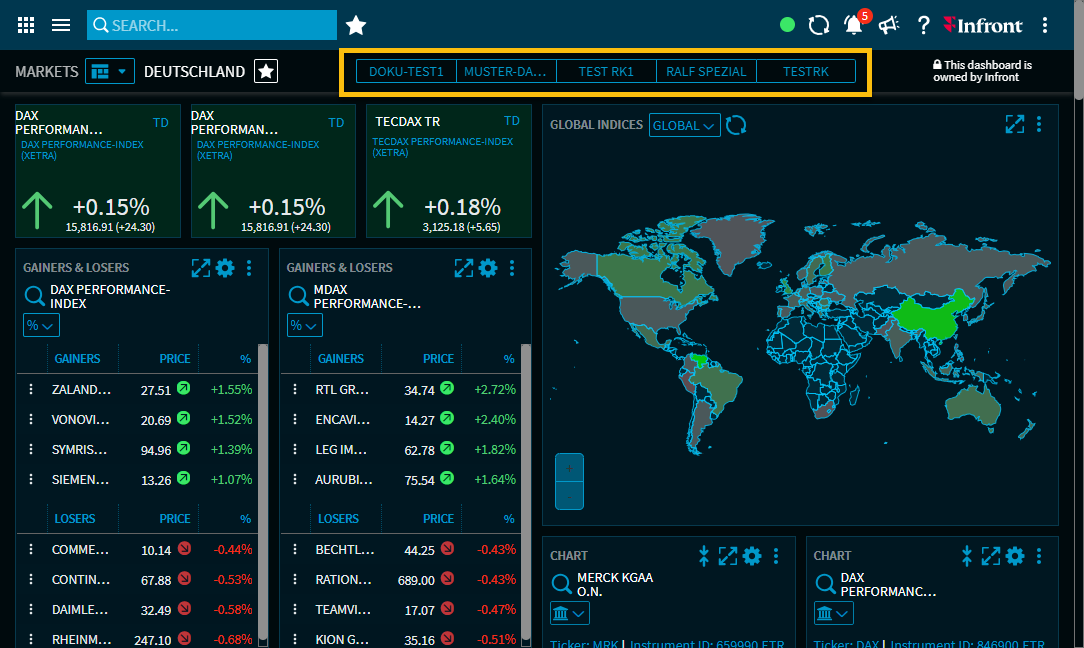Open the % dropdown in MDAX Gainers & Losers
Screen dimensions: 1084x648
pos(304,325)
